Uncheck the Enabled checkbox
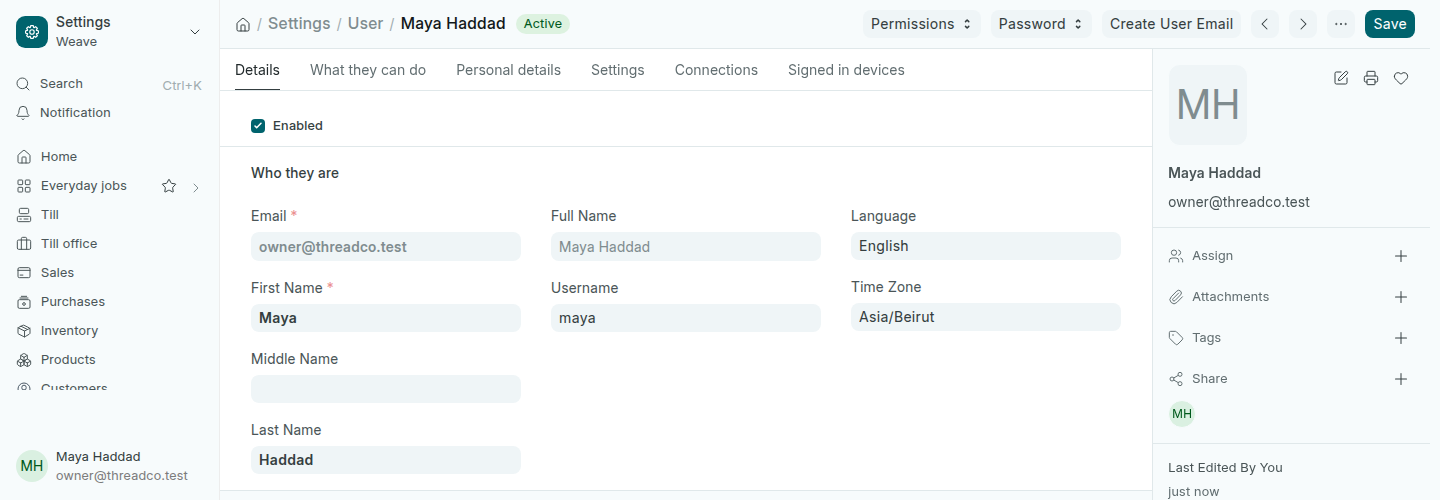Screen dimensions: 1440x500 point(258,126)
